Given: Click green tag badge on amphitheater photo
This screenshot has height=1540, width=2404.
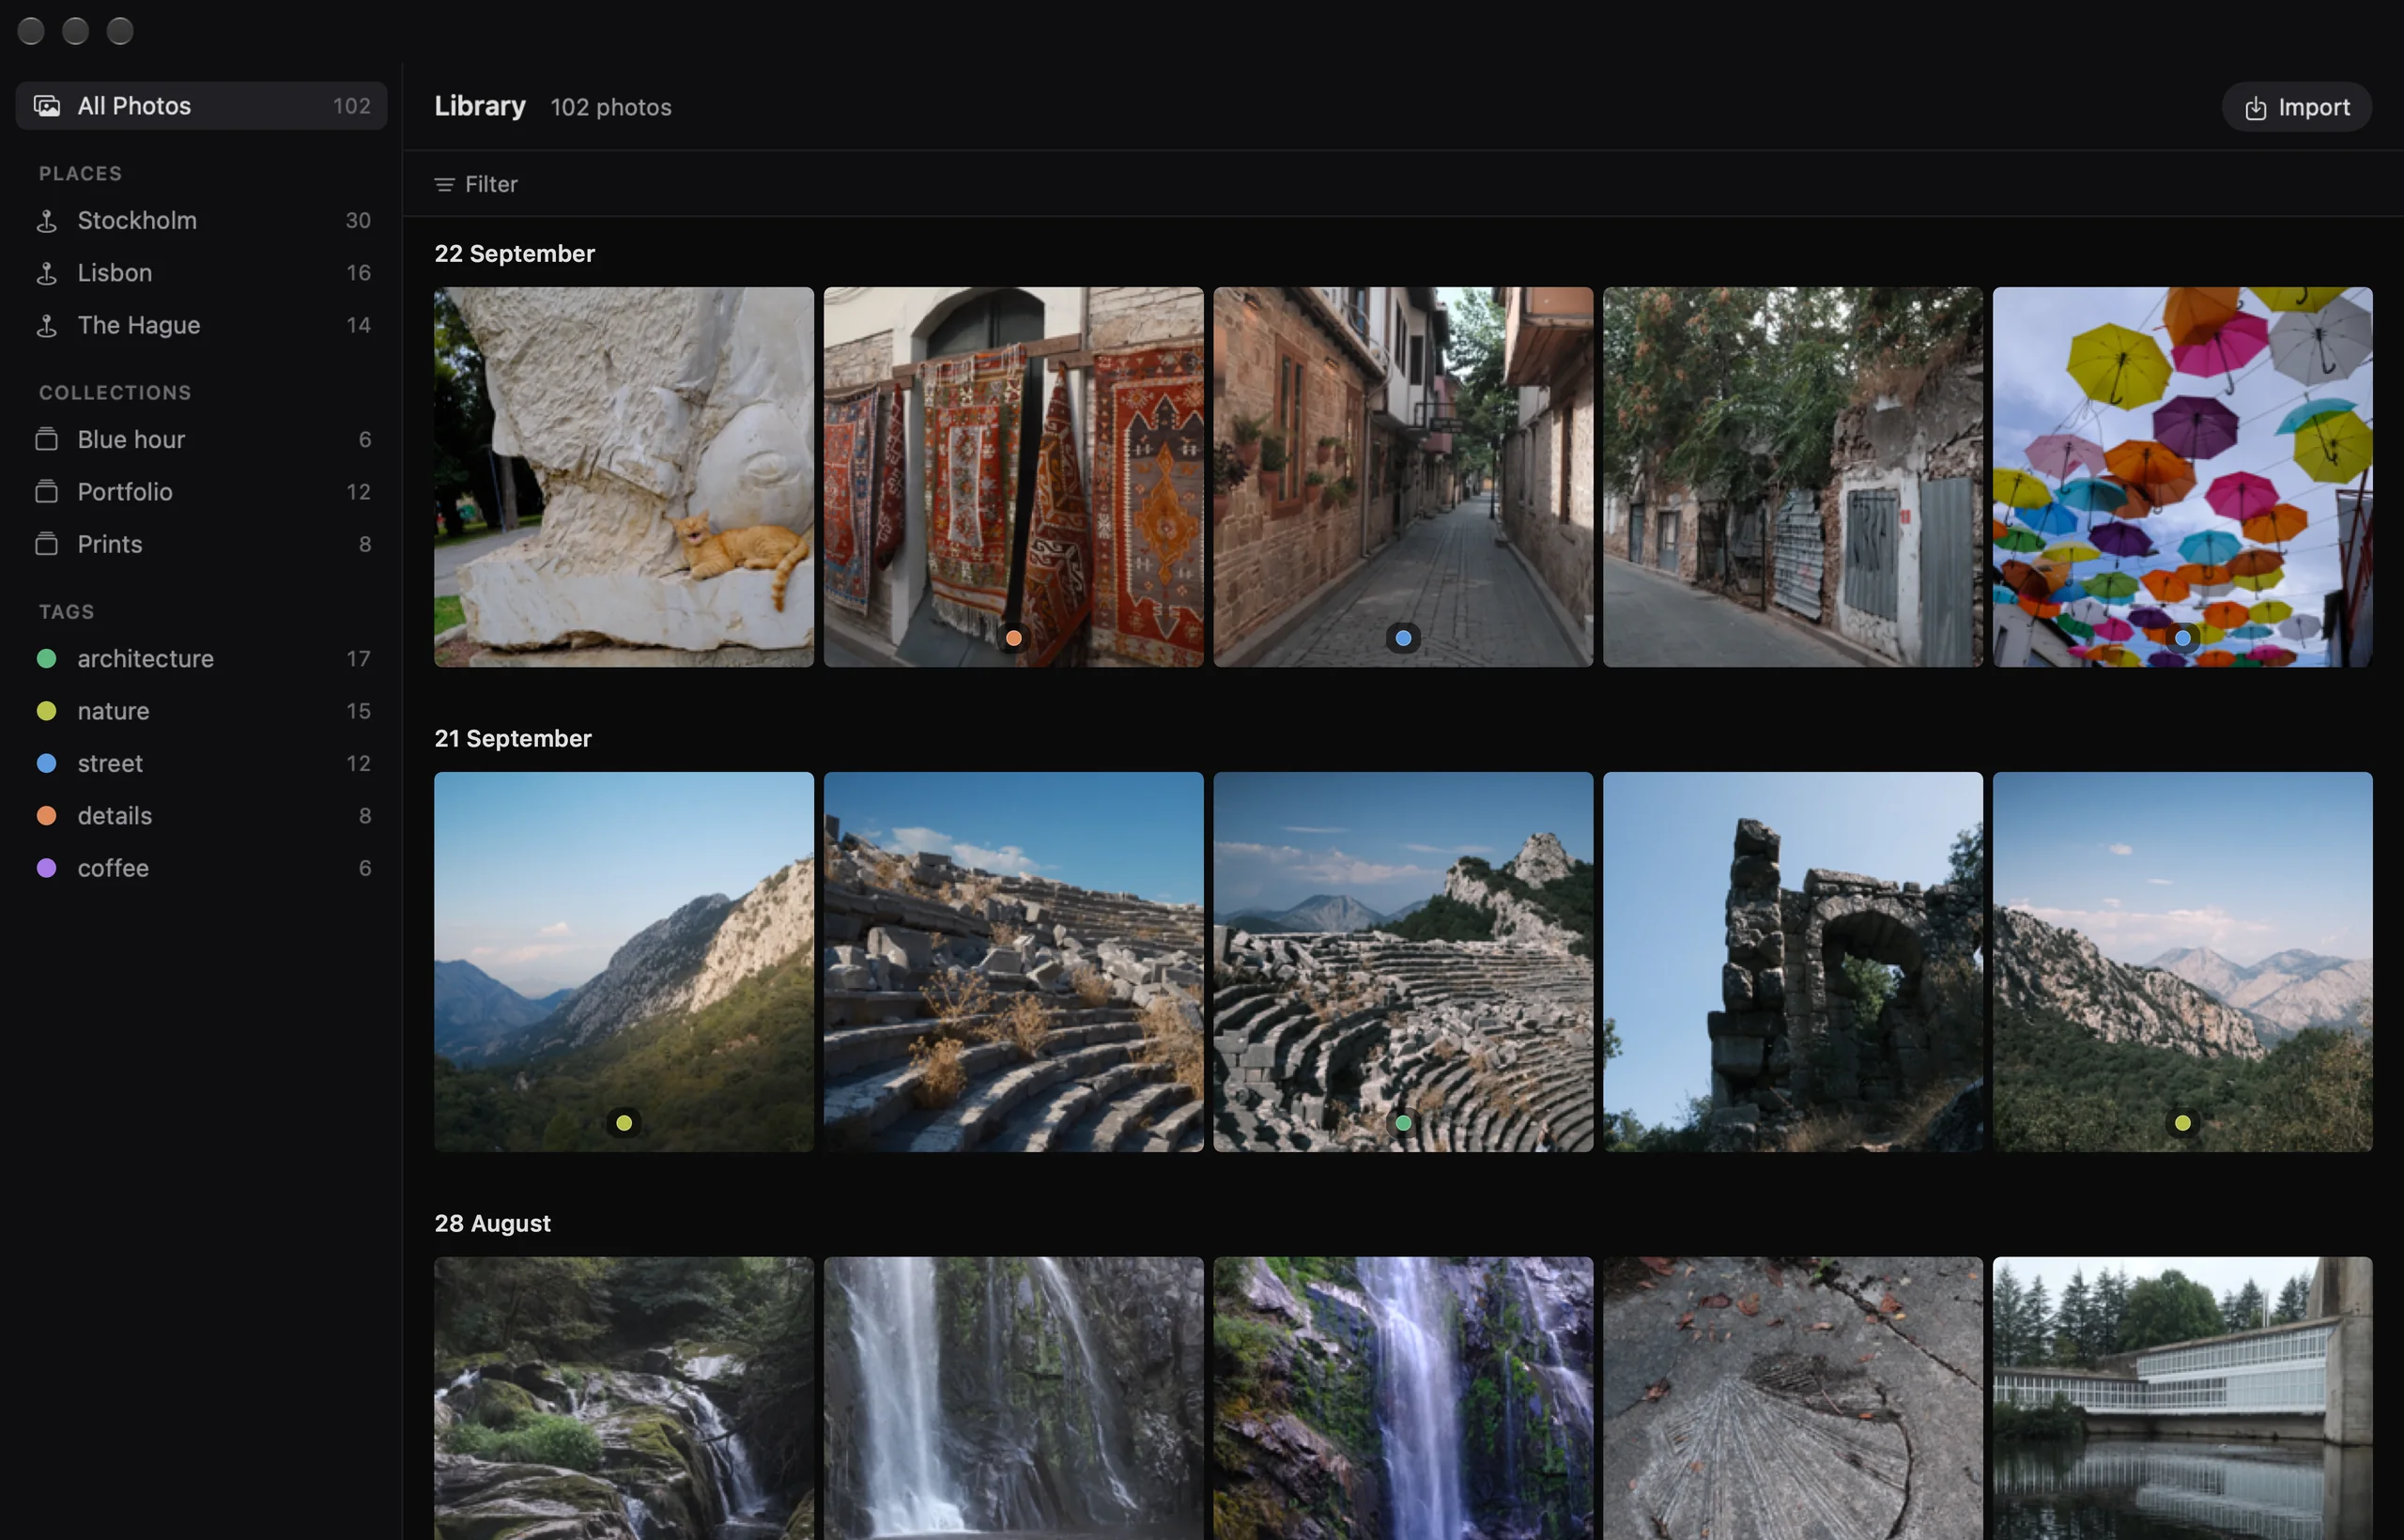Looking at the screenshot, I should (x=1403, y=1122).
